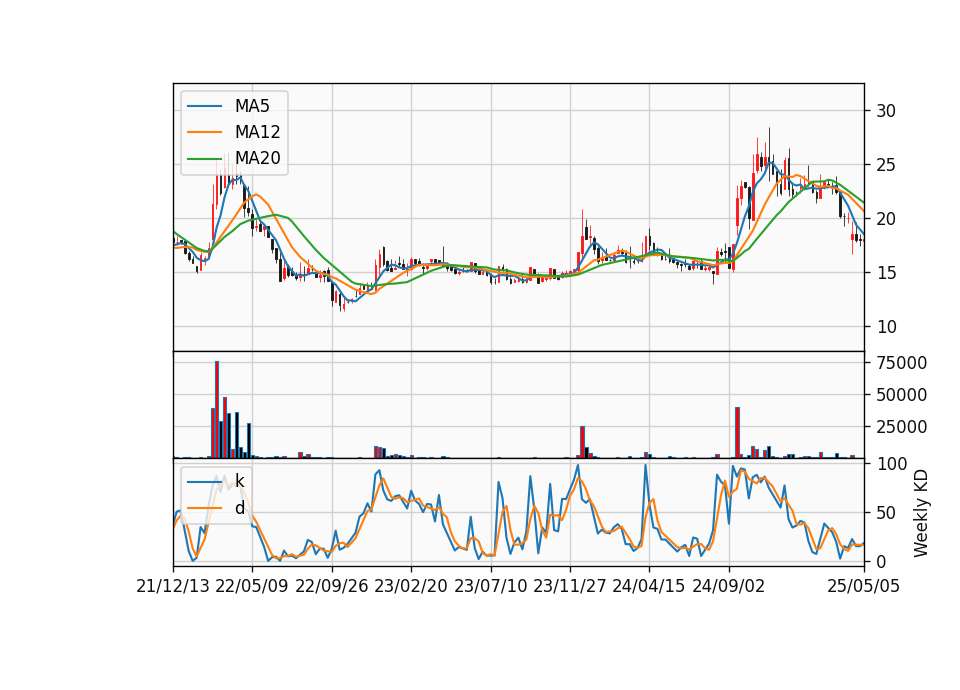Select the MA20 legend label

(257, 158)
